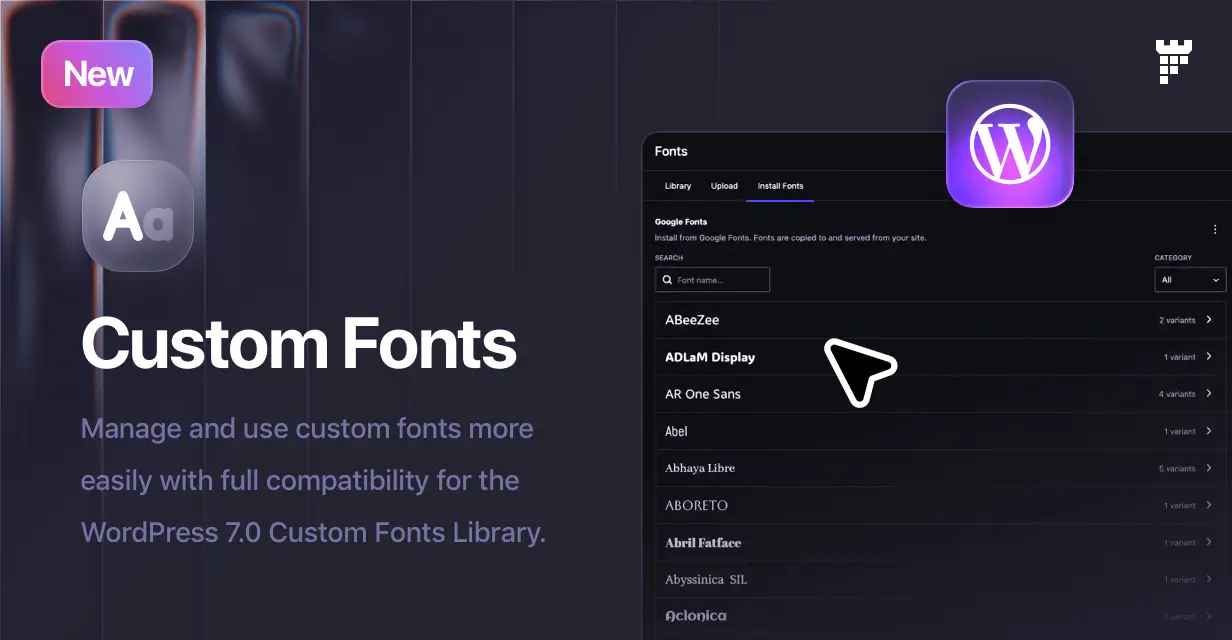
Task: Click the Google Fonts heading
Action: pos(683,222)
